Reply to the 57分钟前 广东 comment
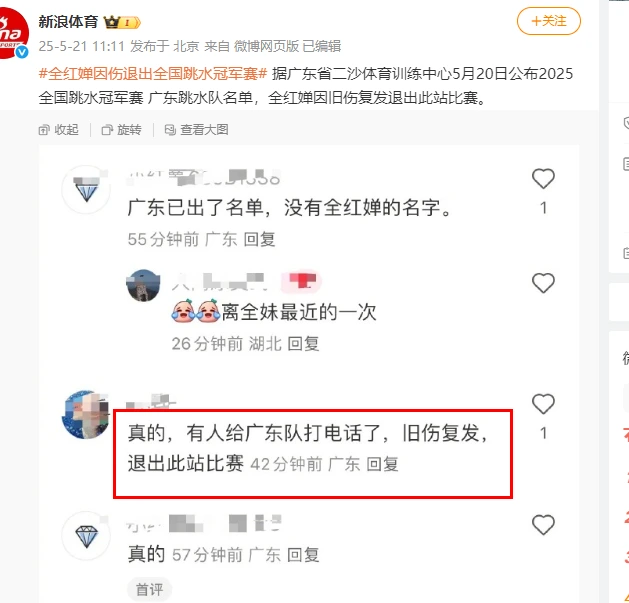The width and height of the screenshot is (629, 603). click(303, 555)
